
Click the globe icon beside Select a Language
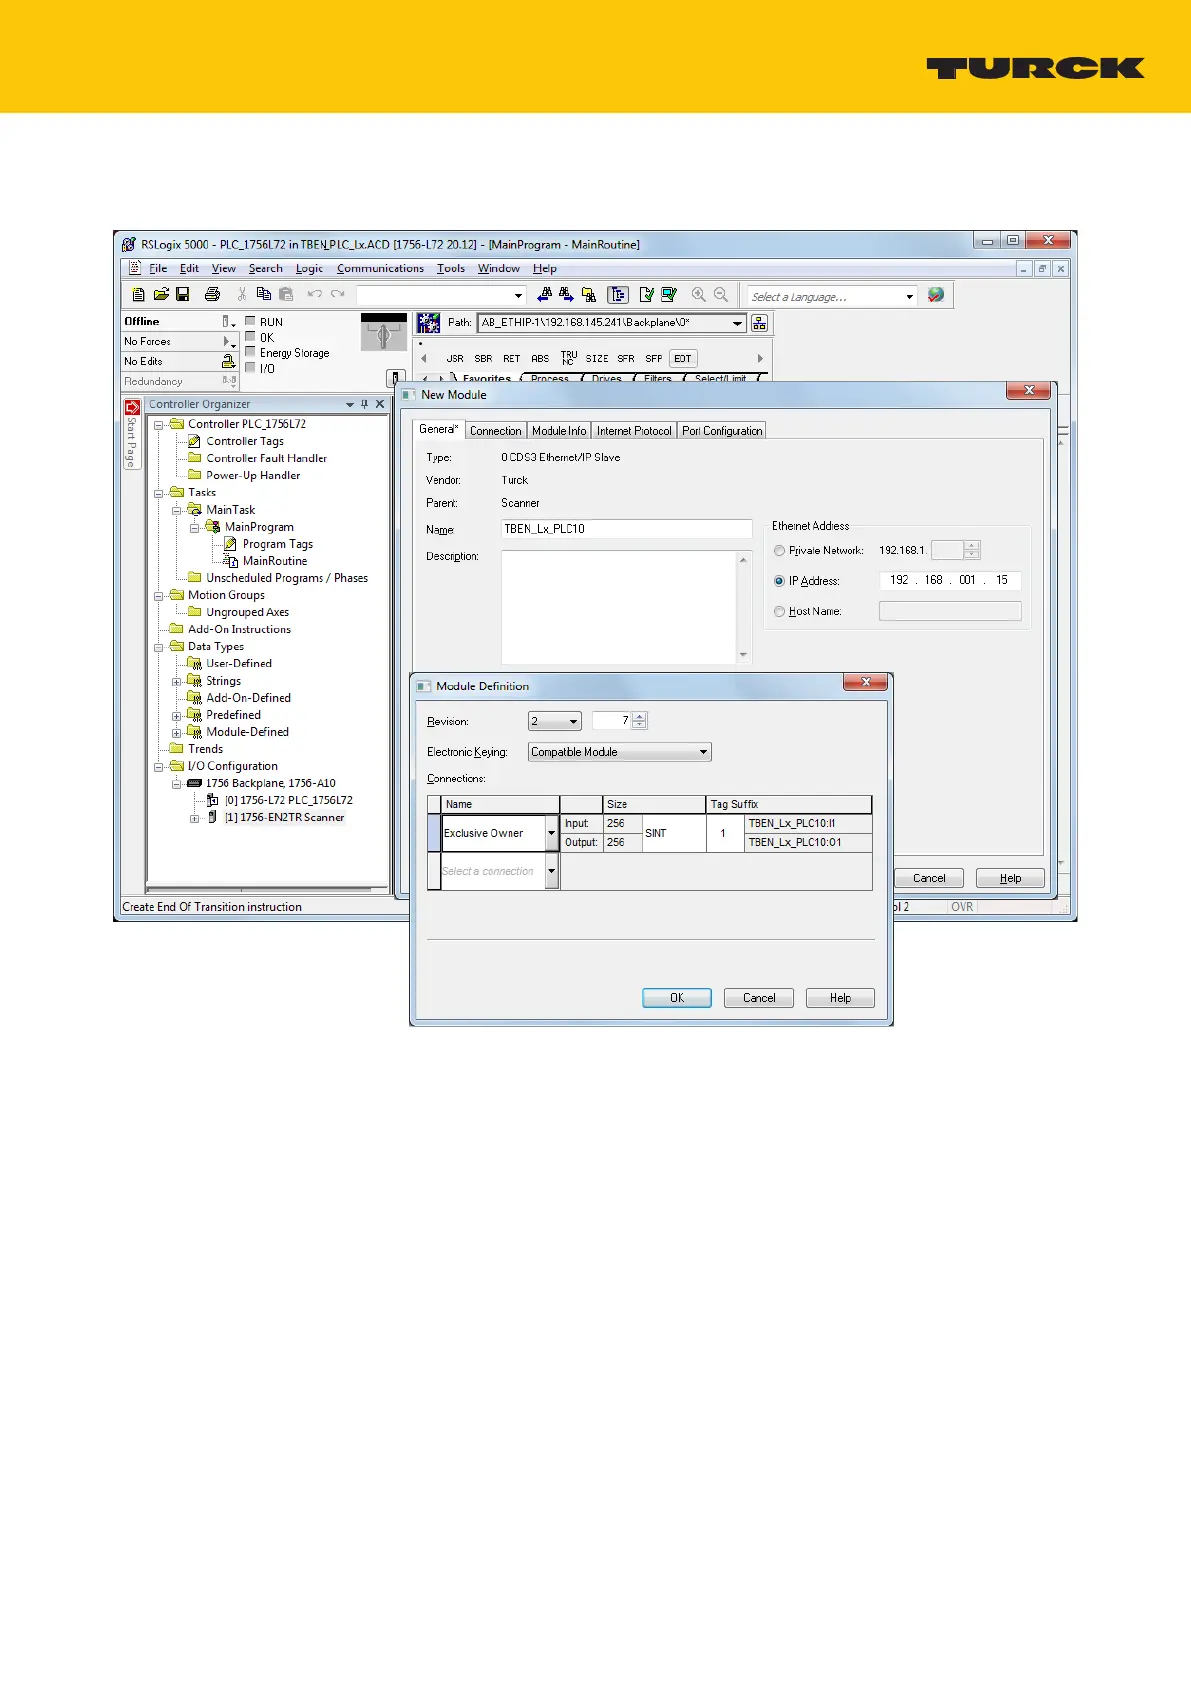tap(936, 295)
